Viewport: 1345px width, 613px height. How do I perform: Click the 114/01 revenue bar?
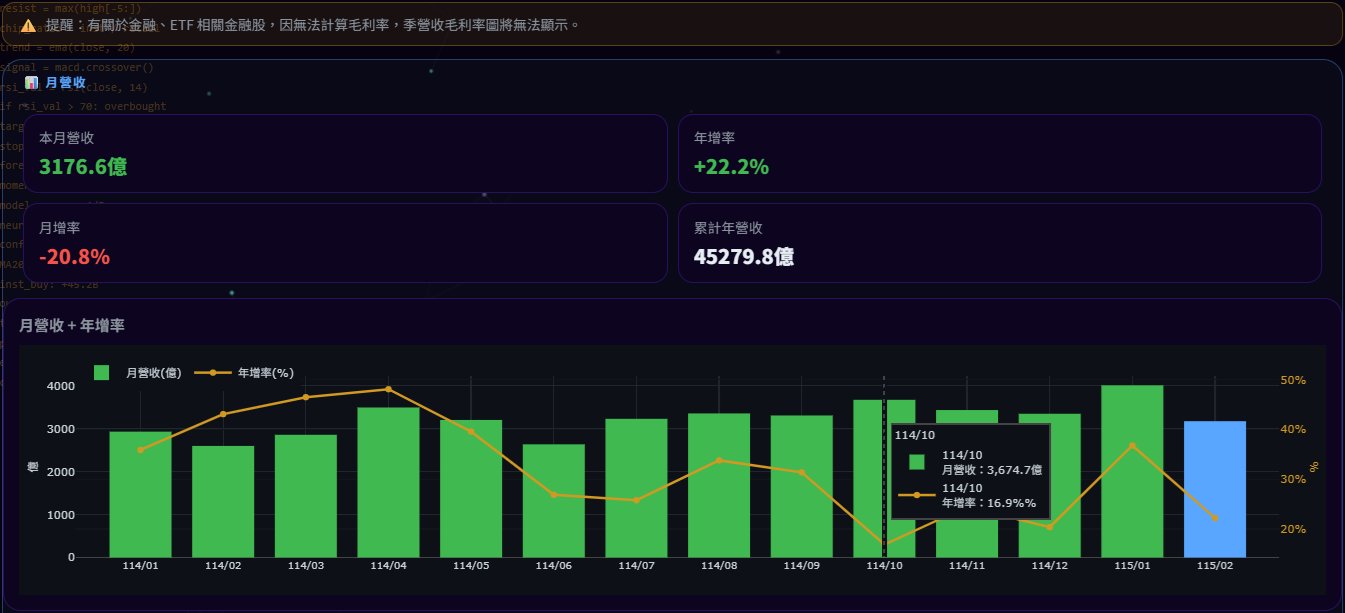(140, 494)
